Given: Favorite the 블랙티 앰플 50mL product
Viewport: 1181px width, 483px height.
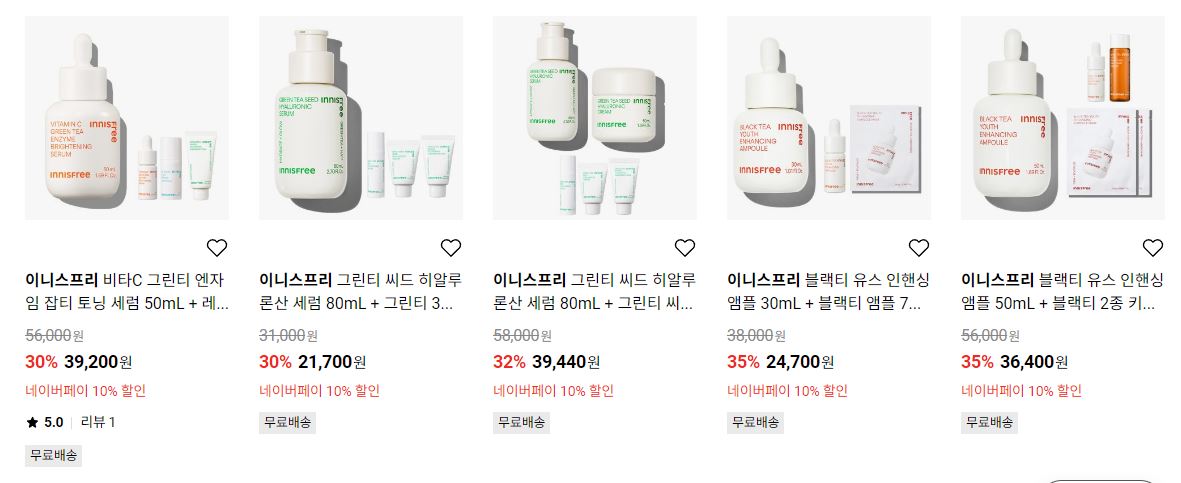Looking at the screenshot, I should [1152, 247].
